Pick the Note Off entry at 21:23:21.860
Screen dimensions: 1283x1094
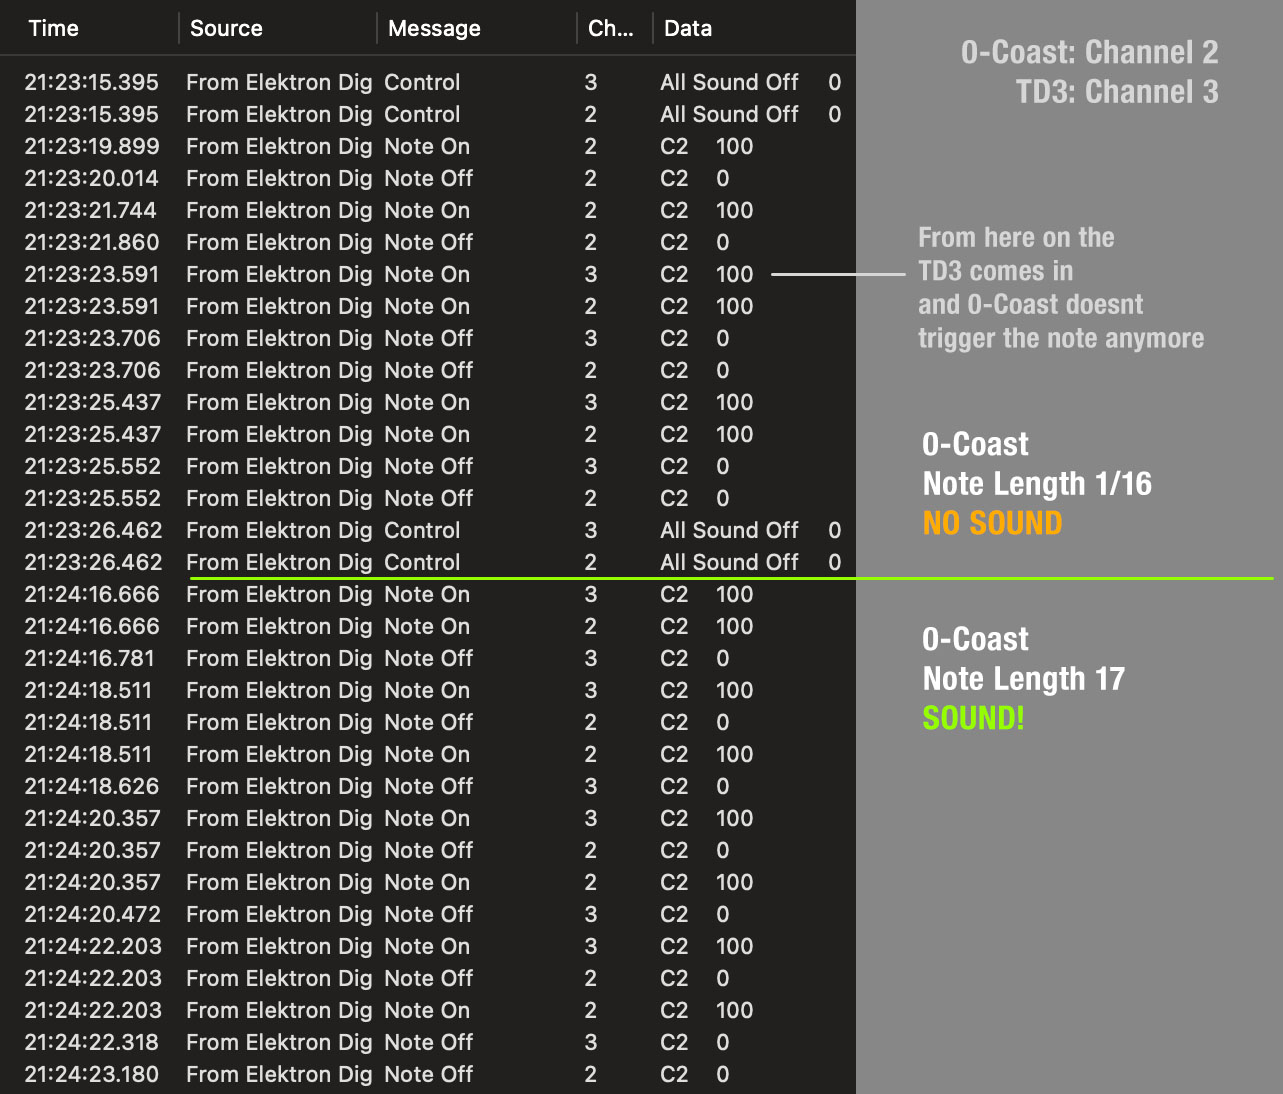[x=427, y=242]
